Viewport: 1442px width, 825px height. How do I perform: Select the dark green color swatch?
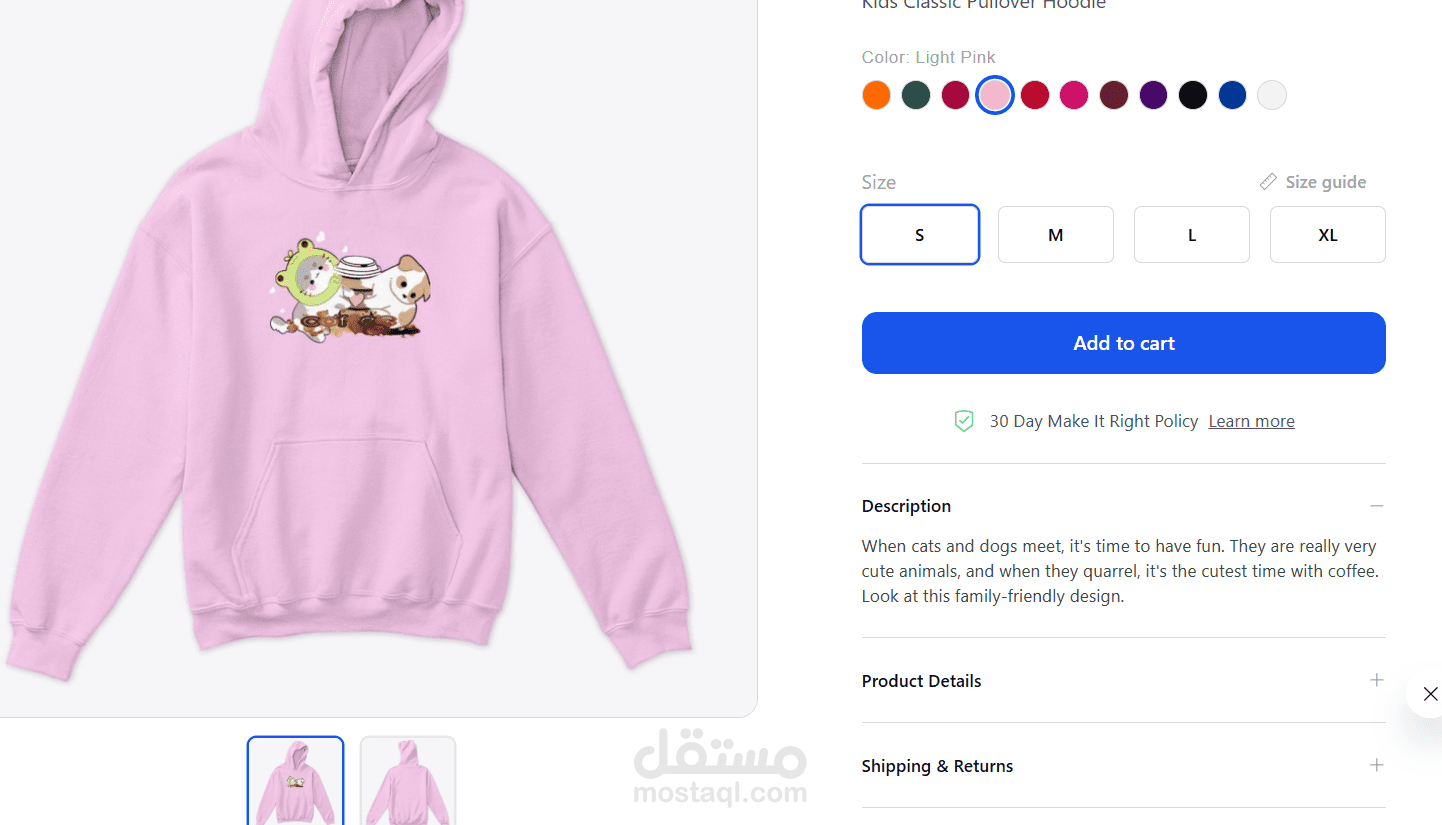[916, 95]
